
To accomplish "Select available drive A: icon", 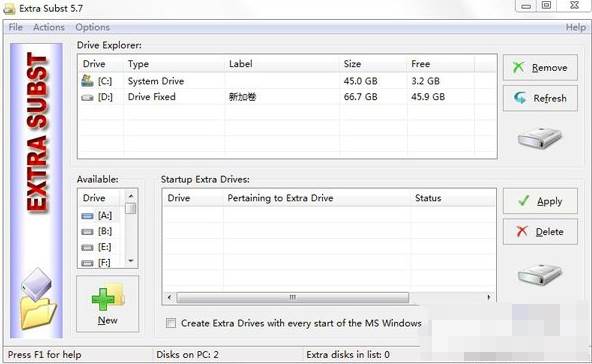I will [87, 216].
